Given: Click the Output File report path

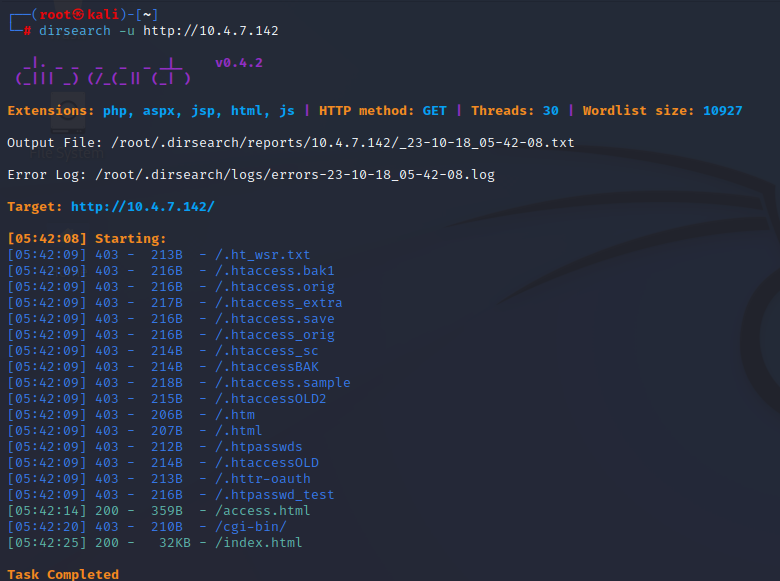Looking at the screenshot, I should click(342, 143).
